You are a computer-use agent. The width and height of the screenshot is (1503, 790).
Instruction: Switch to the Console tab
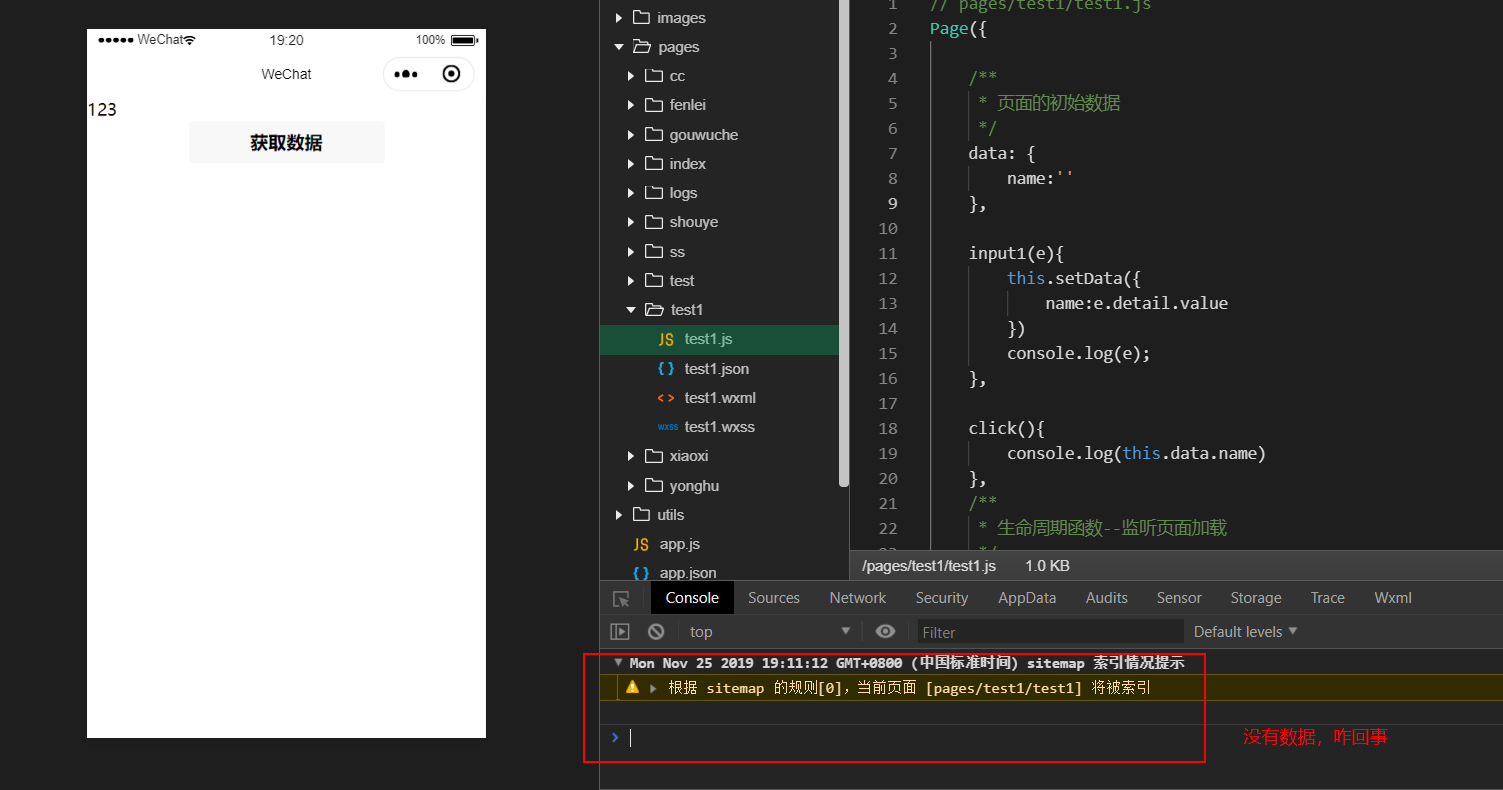coord(692,598)
